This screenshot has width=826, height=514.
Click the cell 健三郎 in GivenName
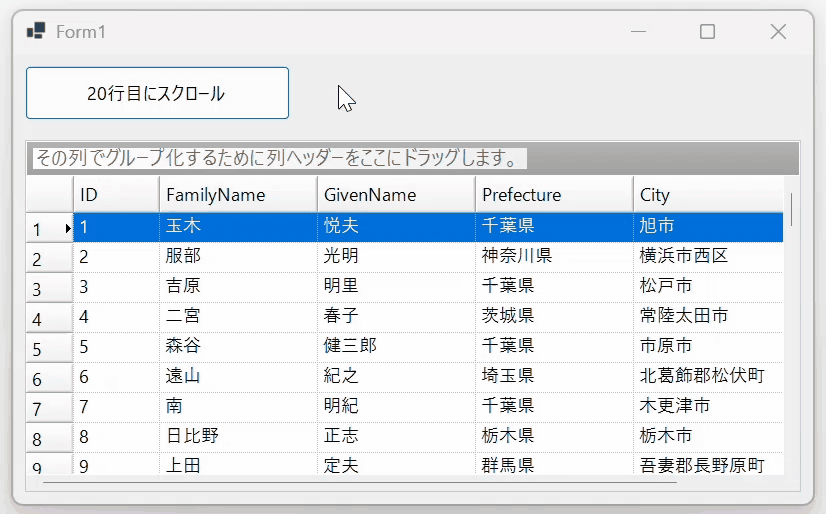396,348
